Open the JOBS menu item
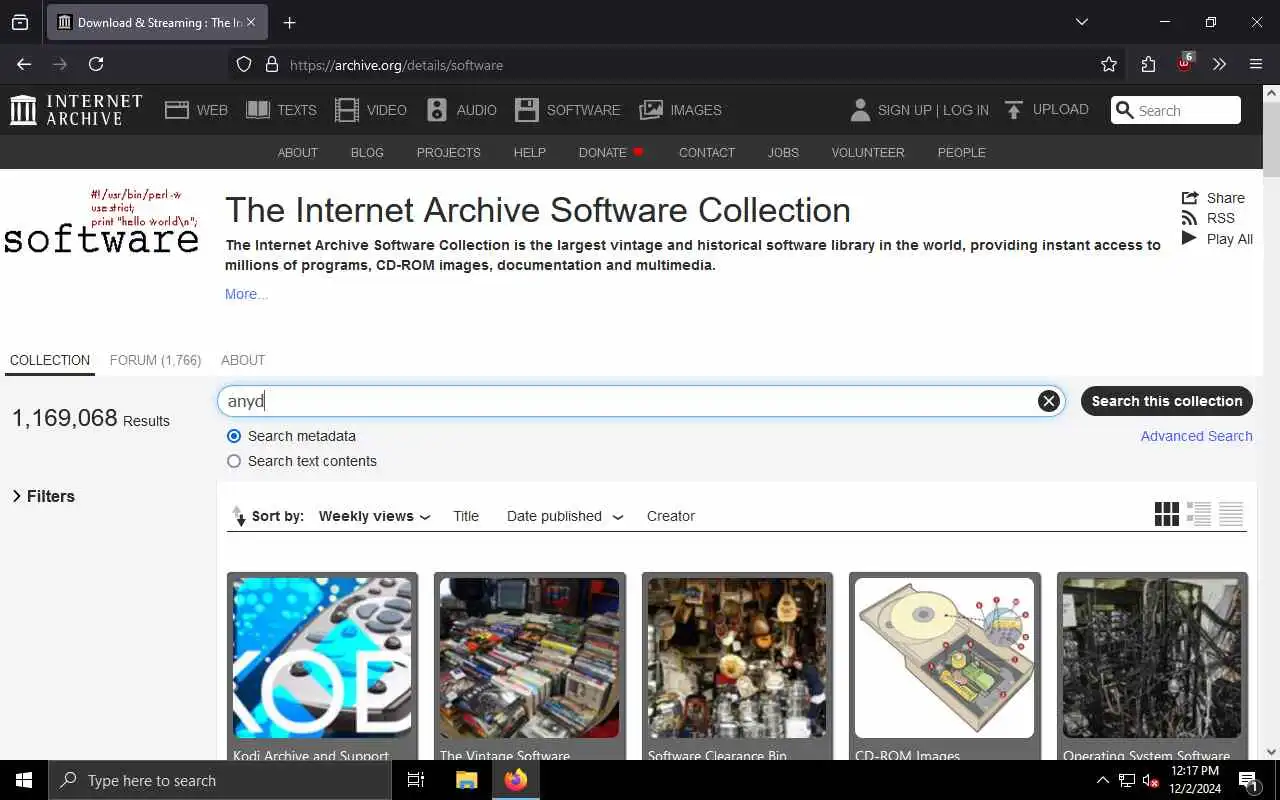Image resolution: width=1280 pixels, height=800 pixels. point(783,152)
